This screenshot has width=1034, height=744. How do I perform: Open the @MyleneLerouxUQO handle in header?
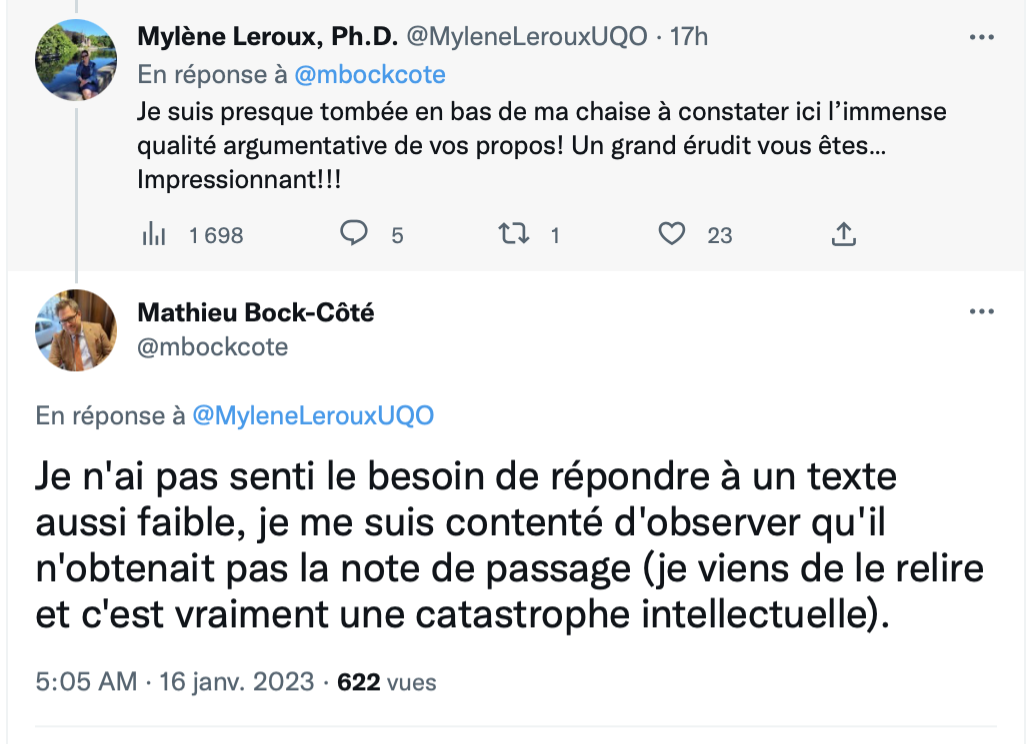click(x=527, y=36)
